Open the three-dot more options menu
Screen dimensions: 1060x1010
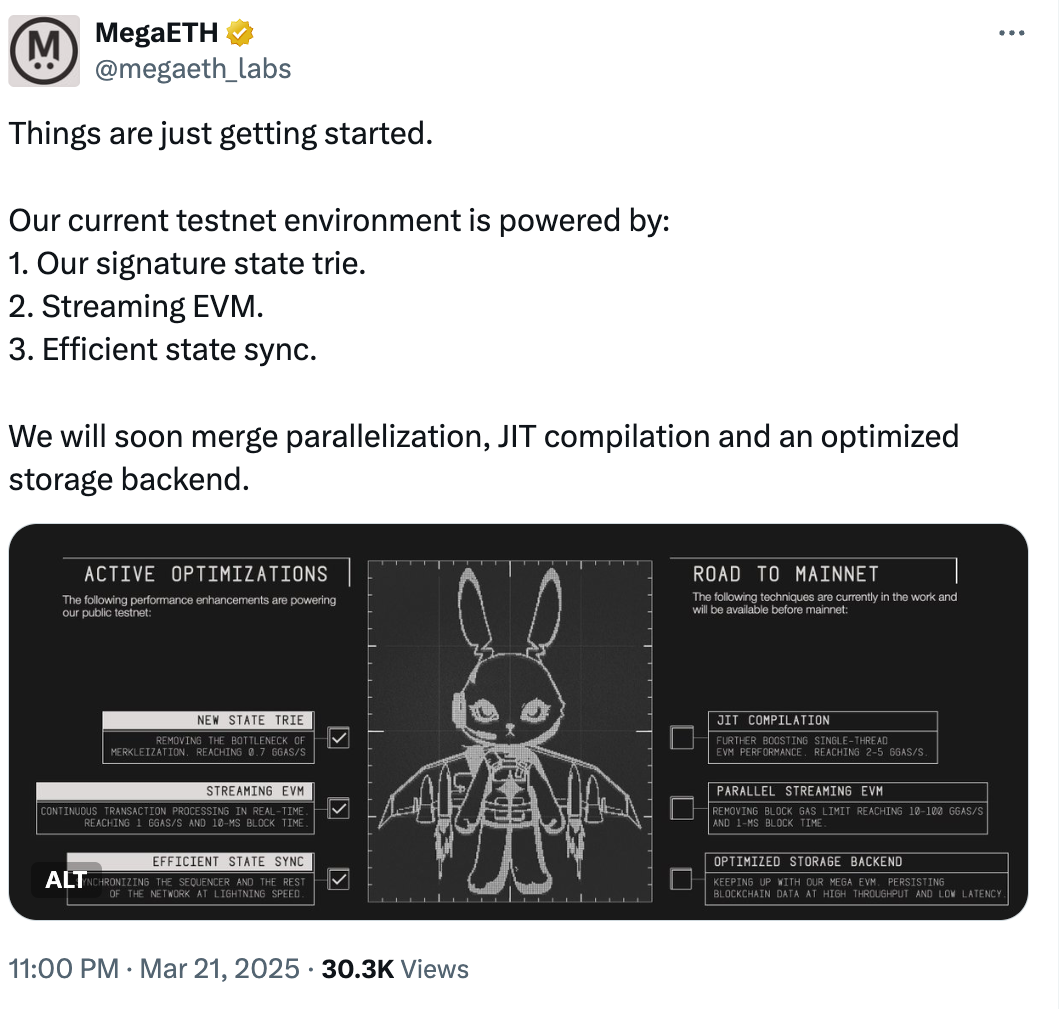point(1012,33)
